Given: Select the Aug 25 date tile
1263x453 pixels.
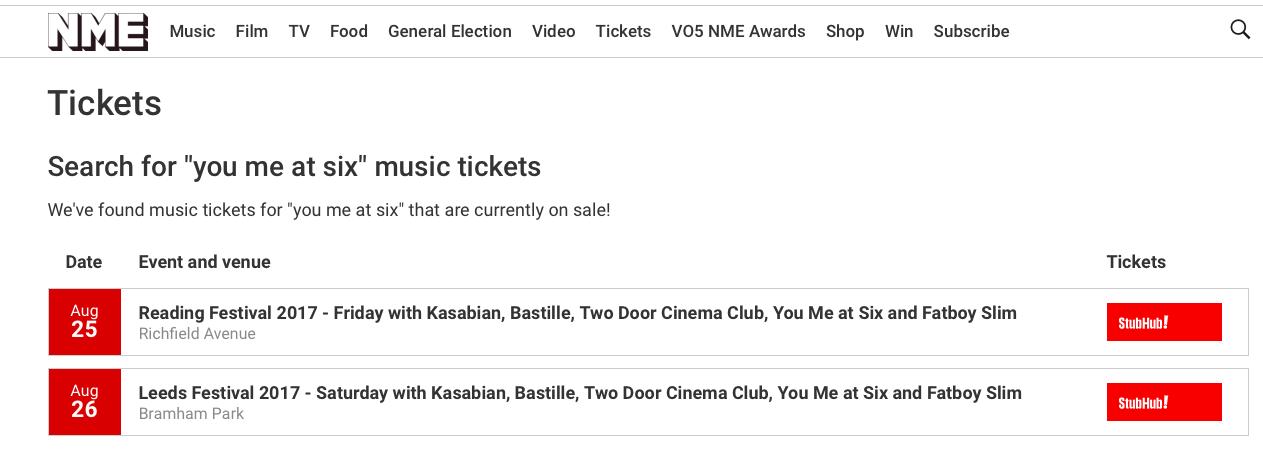Looking at the screenshot, I should coord(85,322).
